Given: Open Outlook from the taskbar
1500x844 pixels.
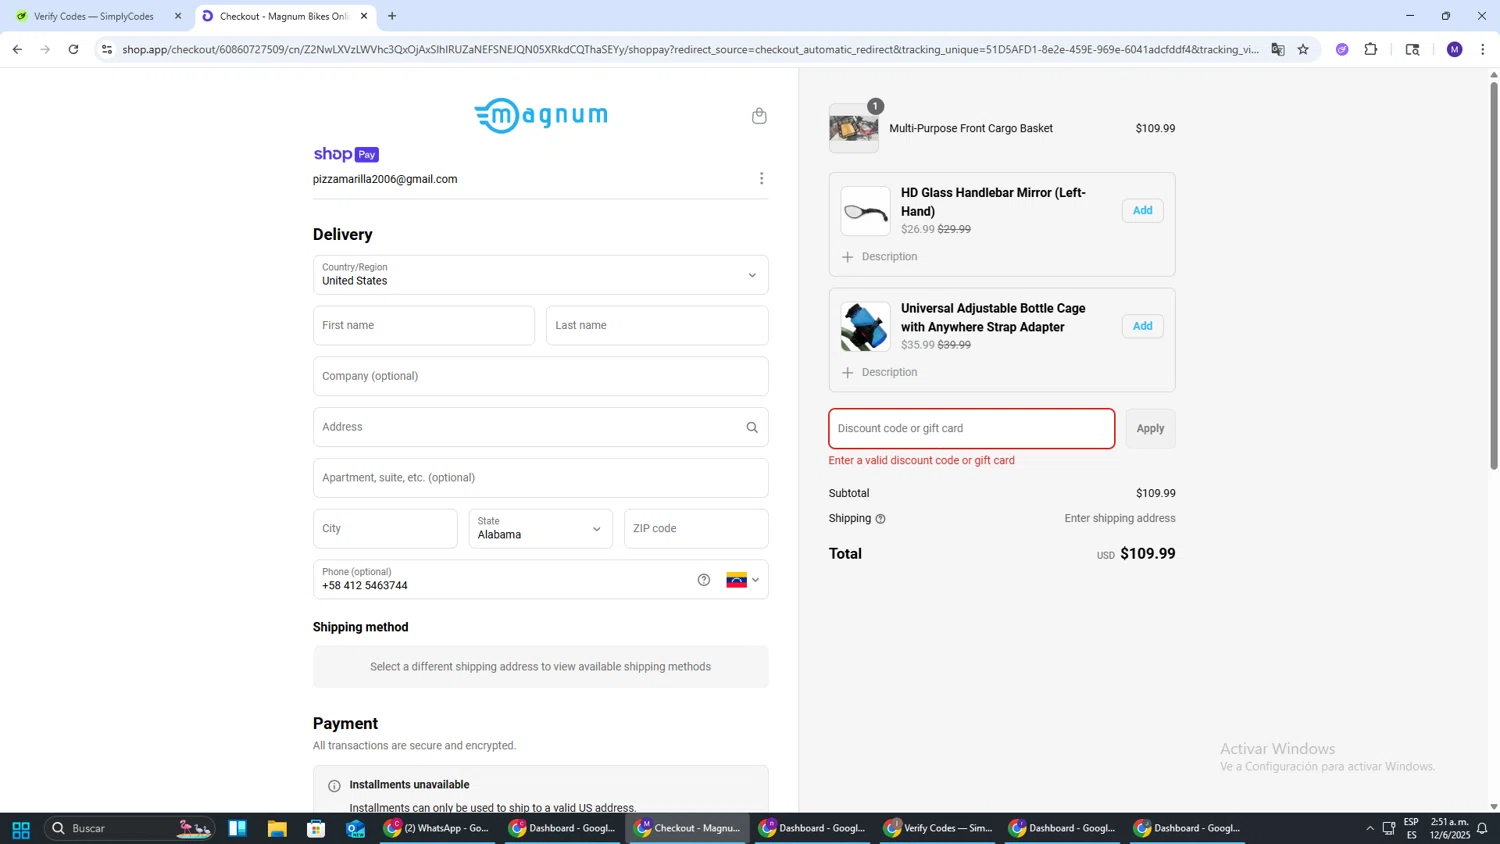Looking at the screenshot, I should [x=356, y=829].
